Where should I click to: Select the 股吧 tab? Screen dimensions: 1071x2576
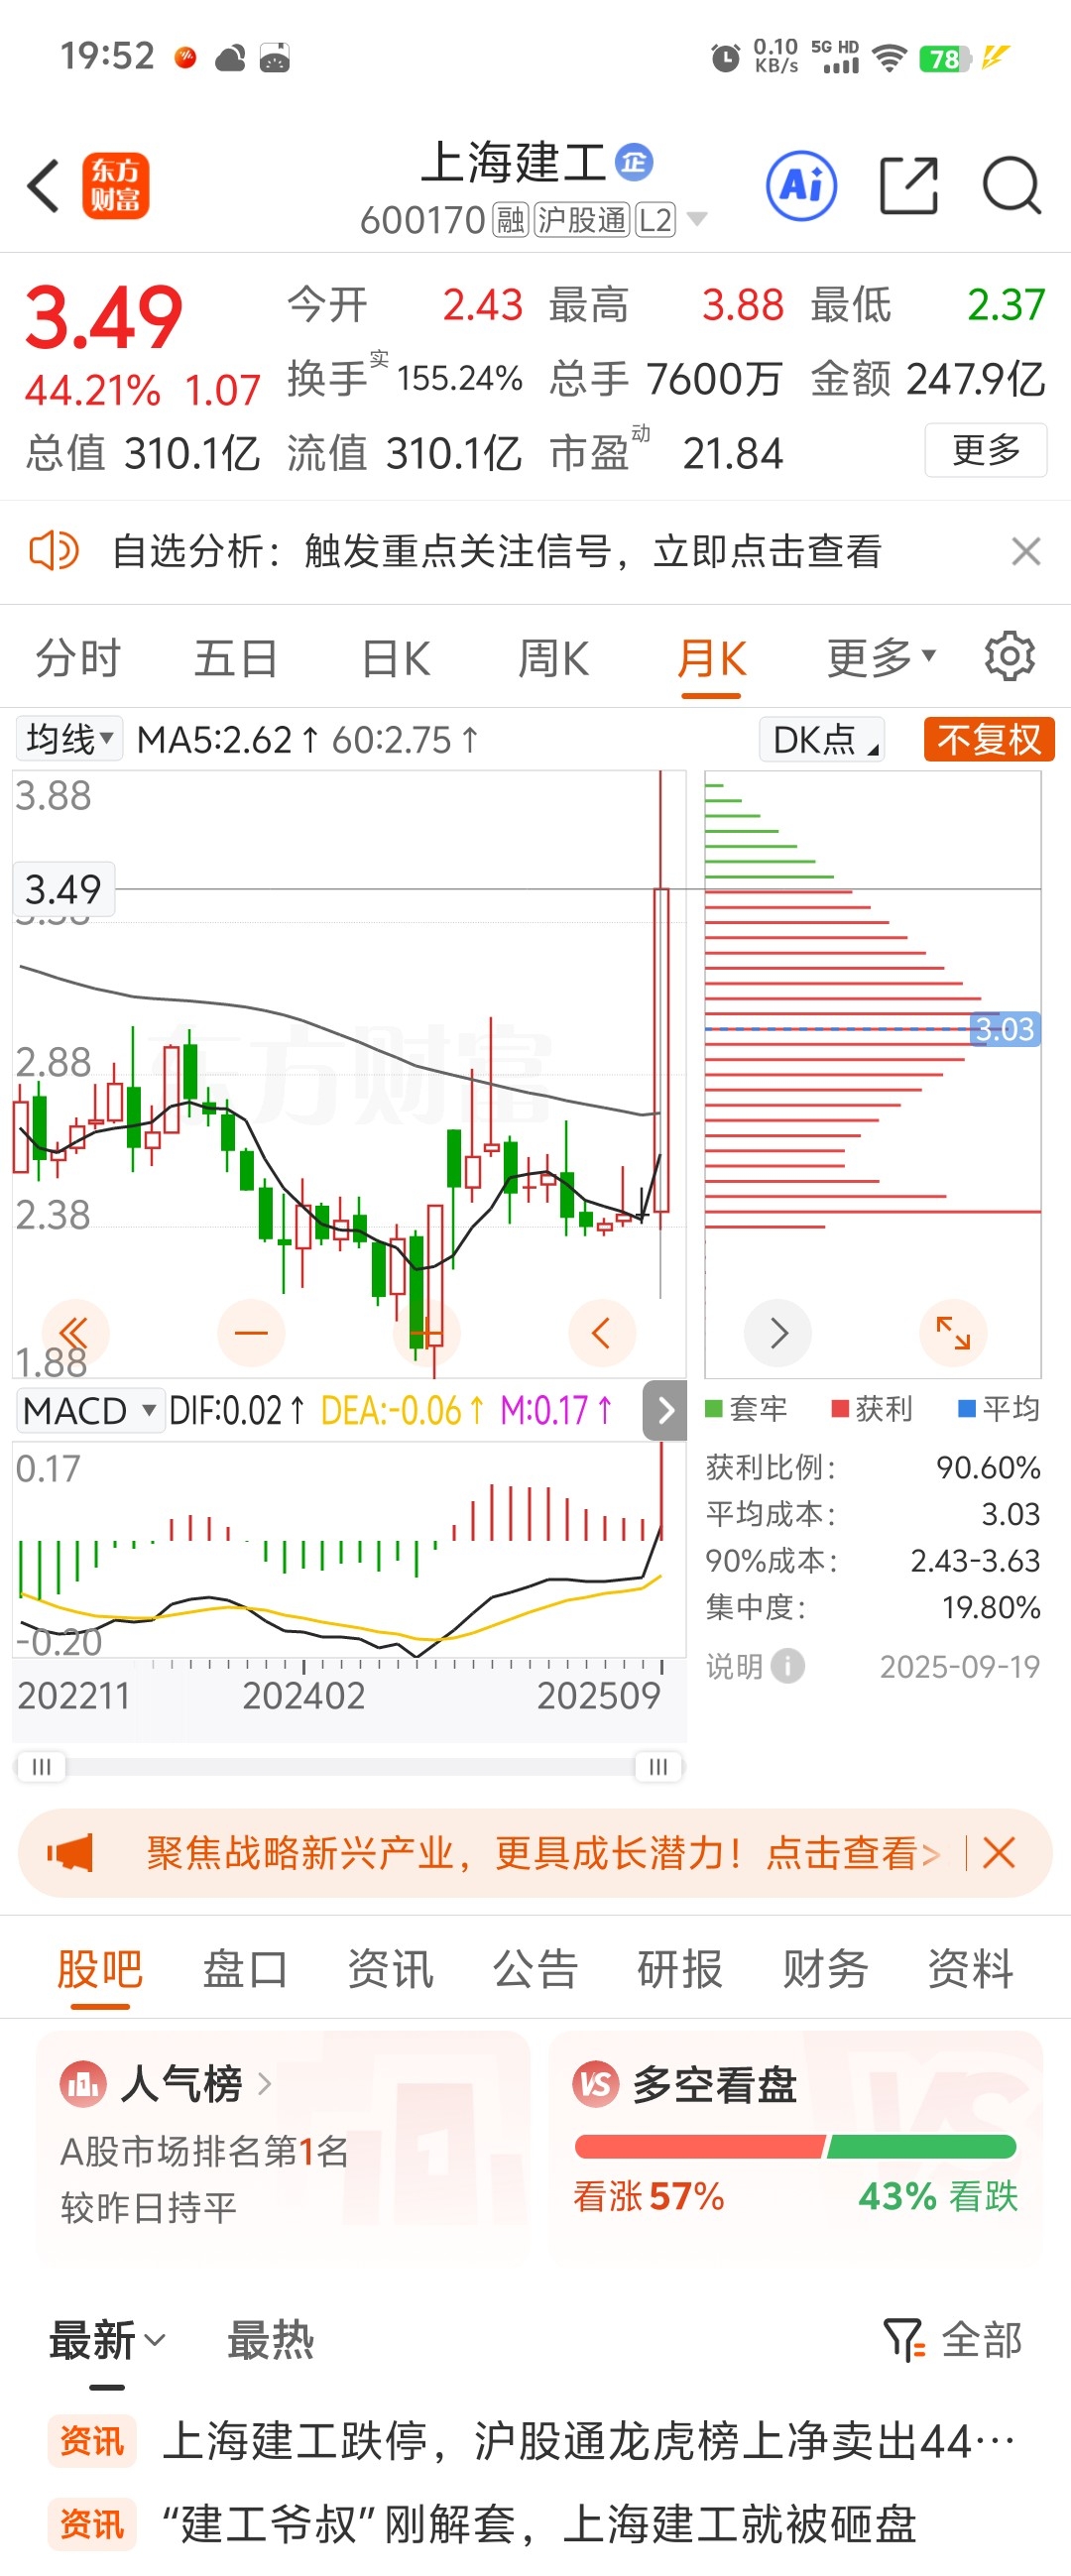coord(100,1969)
